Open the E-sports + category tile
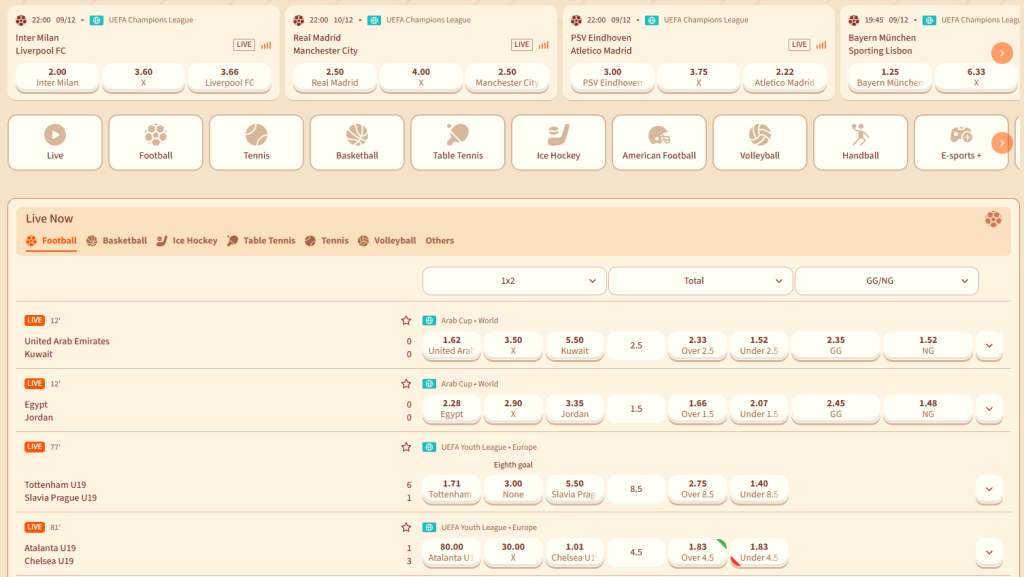 click(x=961, y=142)
